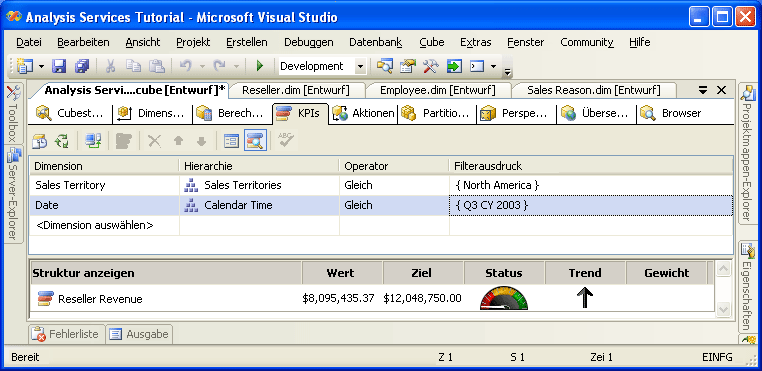Viewport: 762px width, 371px height.
Task: Click the hammer and wrench toolbar icon
Action: (431, 66)
